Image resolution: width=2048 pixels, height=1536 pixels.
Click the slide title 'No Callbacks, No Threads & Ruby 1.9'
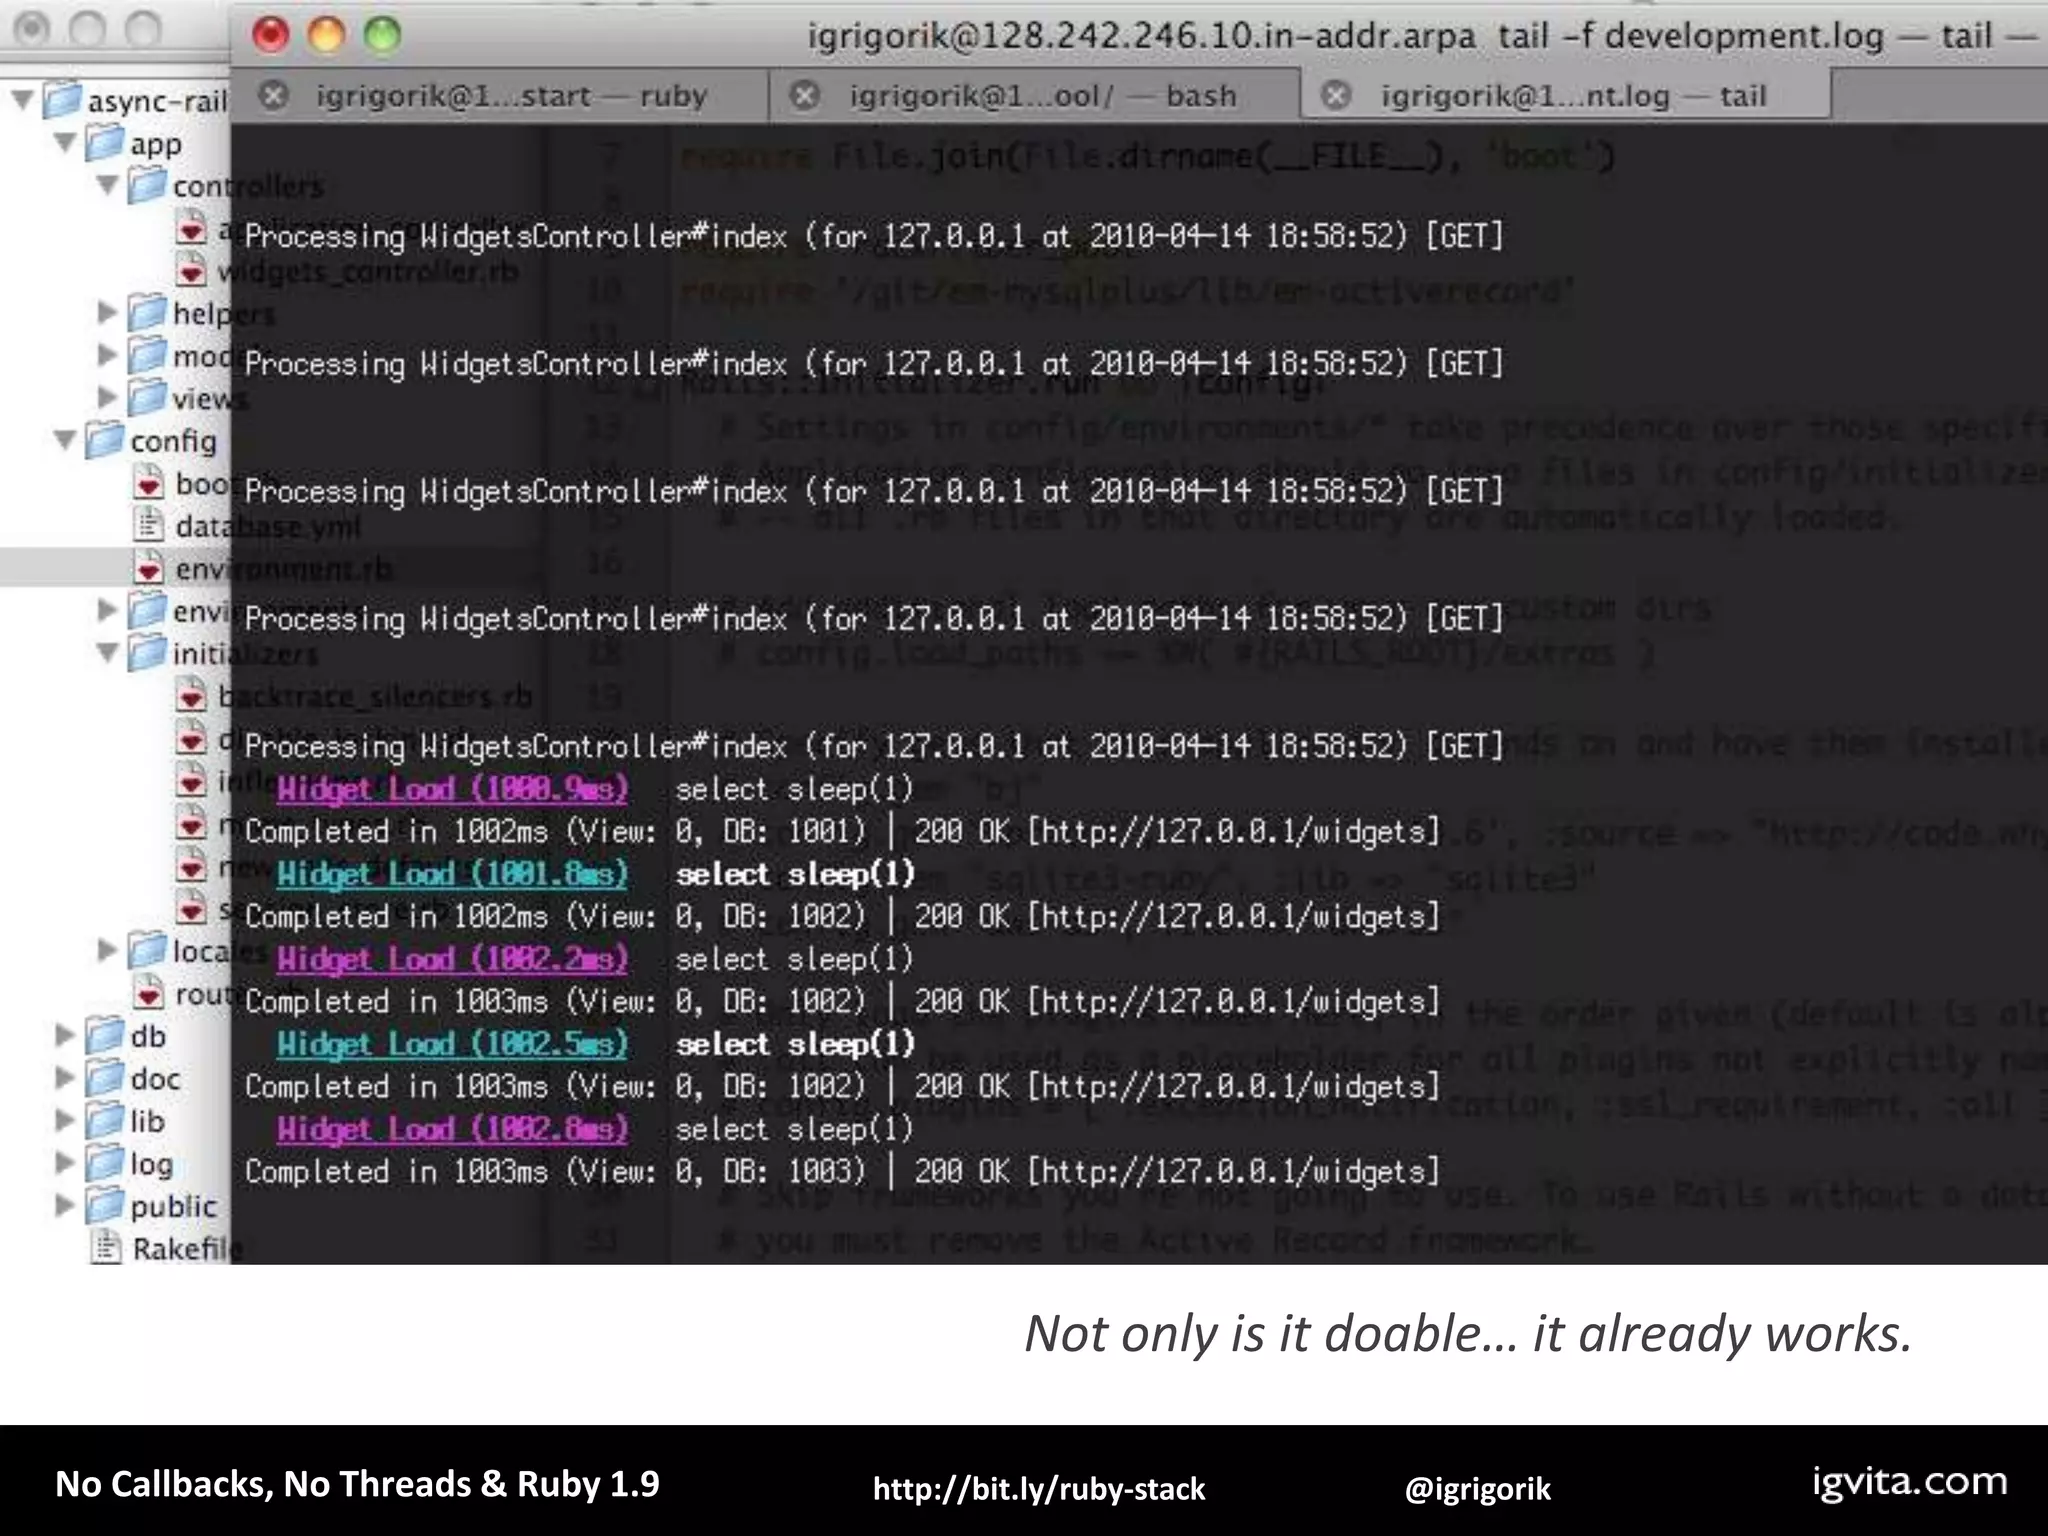[x=357, y=1484]
